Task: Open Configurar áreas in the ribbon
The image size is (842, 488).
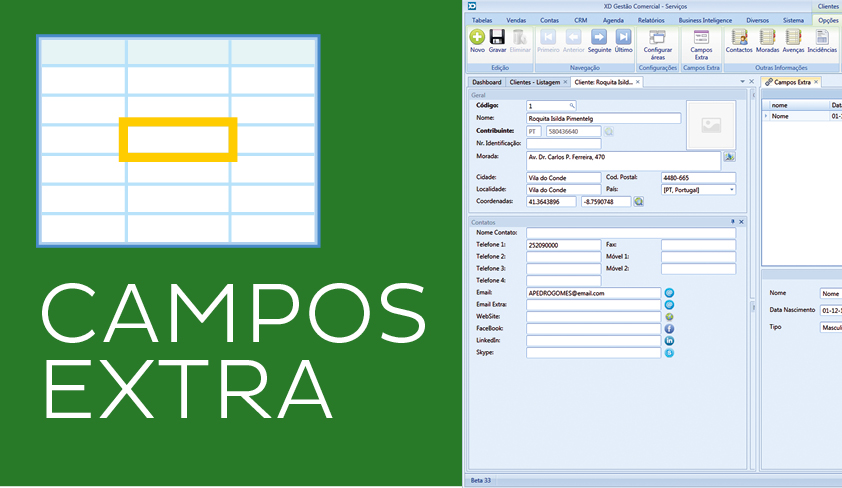Action: pyautogui.click(x=657, y=40)
